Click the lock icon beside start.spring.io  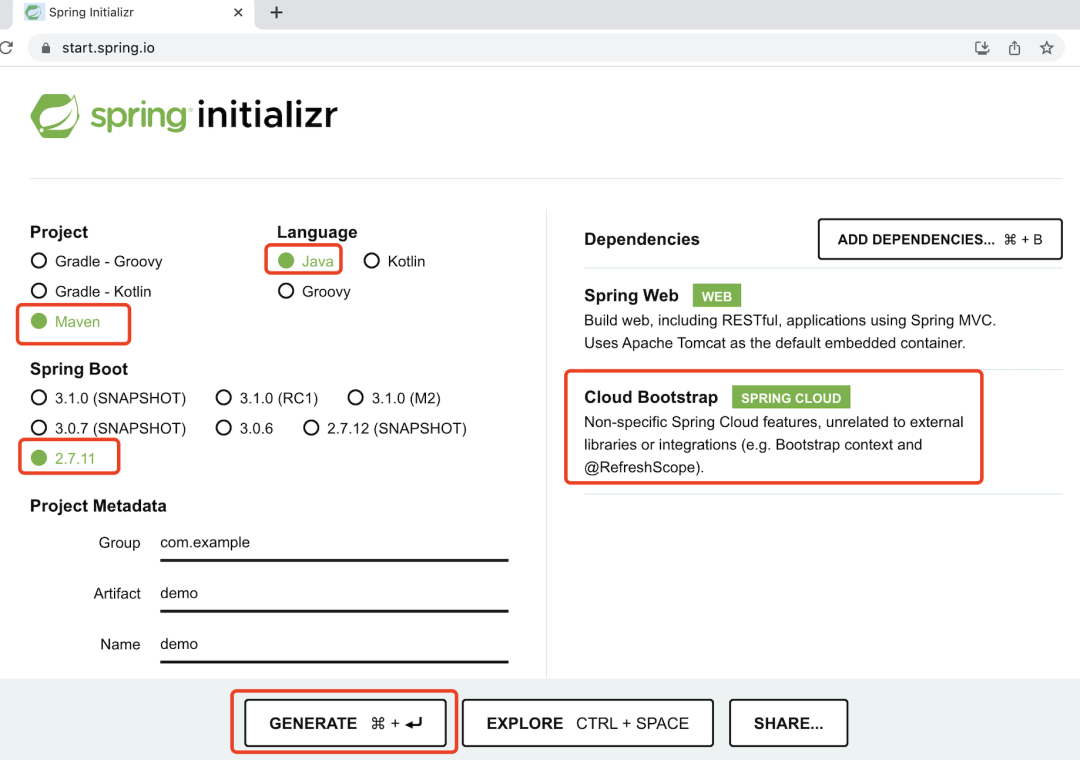pos(45,48)
